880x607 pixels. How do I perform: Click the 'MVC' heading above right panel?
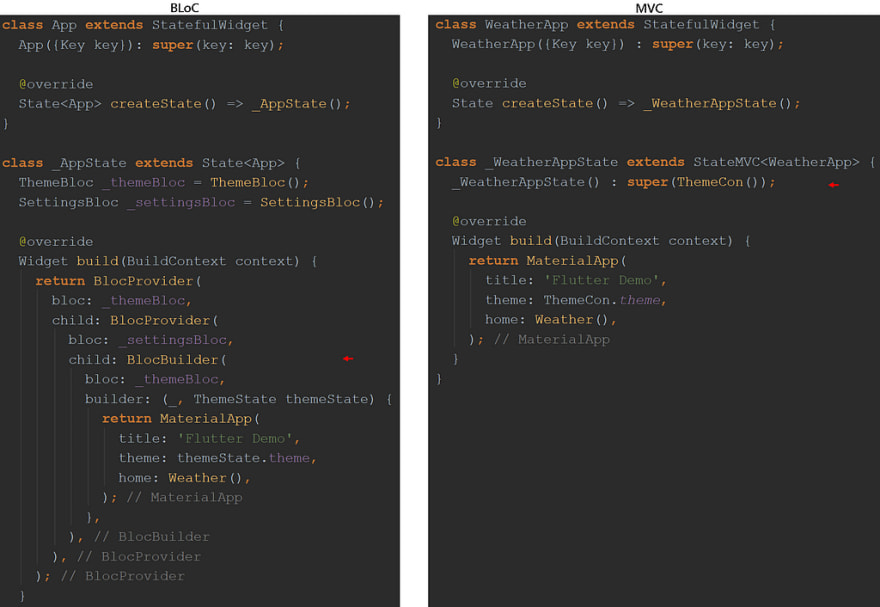tap(649, 8)
